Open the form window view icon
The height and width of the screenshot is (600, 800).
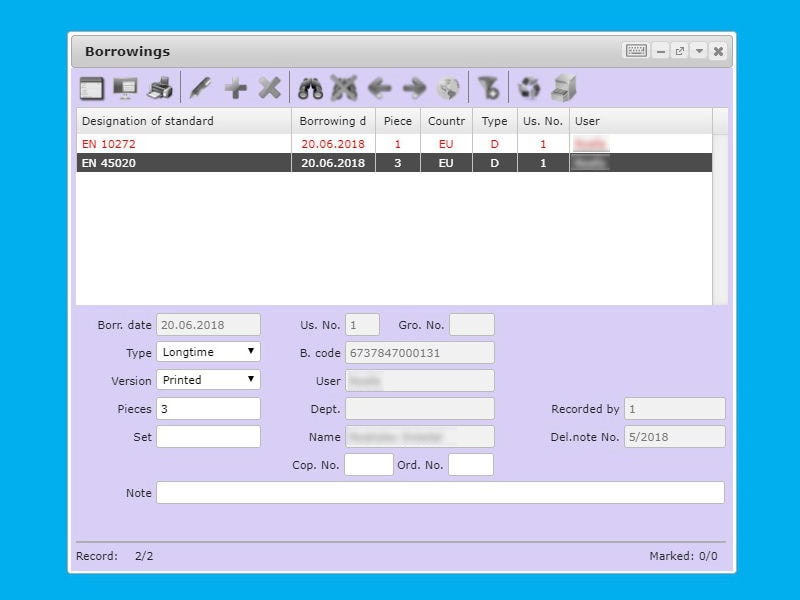pos(92,88)
